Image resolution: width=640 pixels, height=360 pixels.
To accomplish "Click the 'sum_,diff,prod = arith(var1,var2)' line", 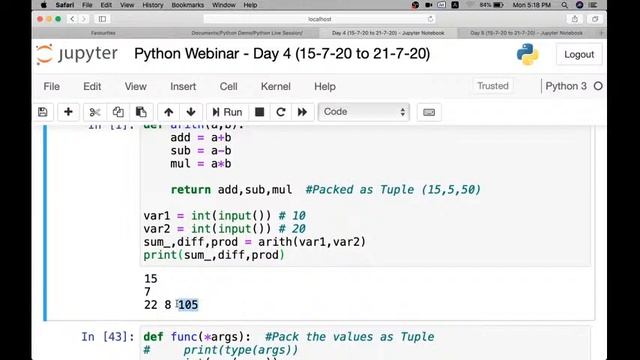I will coord(255,242).
